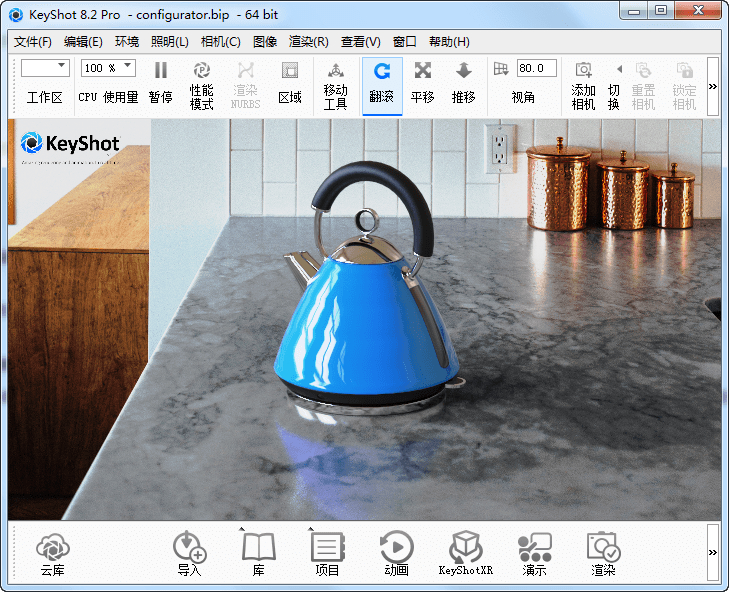
Task: Click the 添加相机 add camera icon
Action: pos(583,83)
